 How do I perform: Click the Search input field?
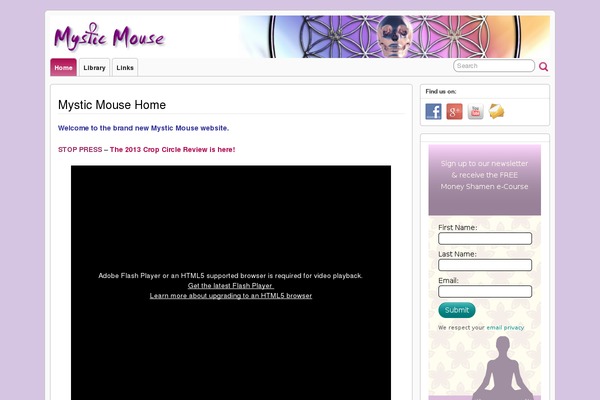click(x=494, y=66)
